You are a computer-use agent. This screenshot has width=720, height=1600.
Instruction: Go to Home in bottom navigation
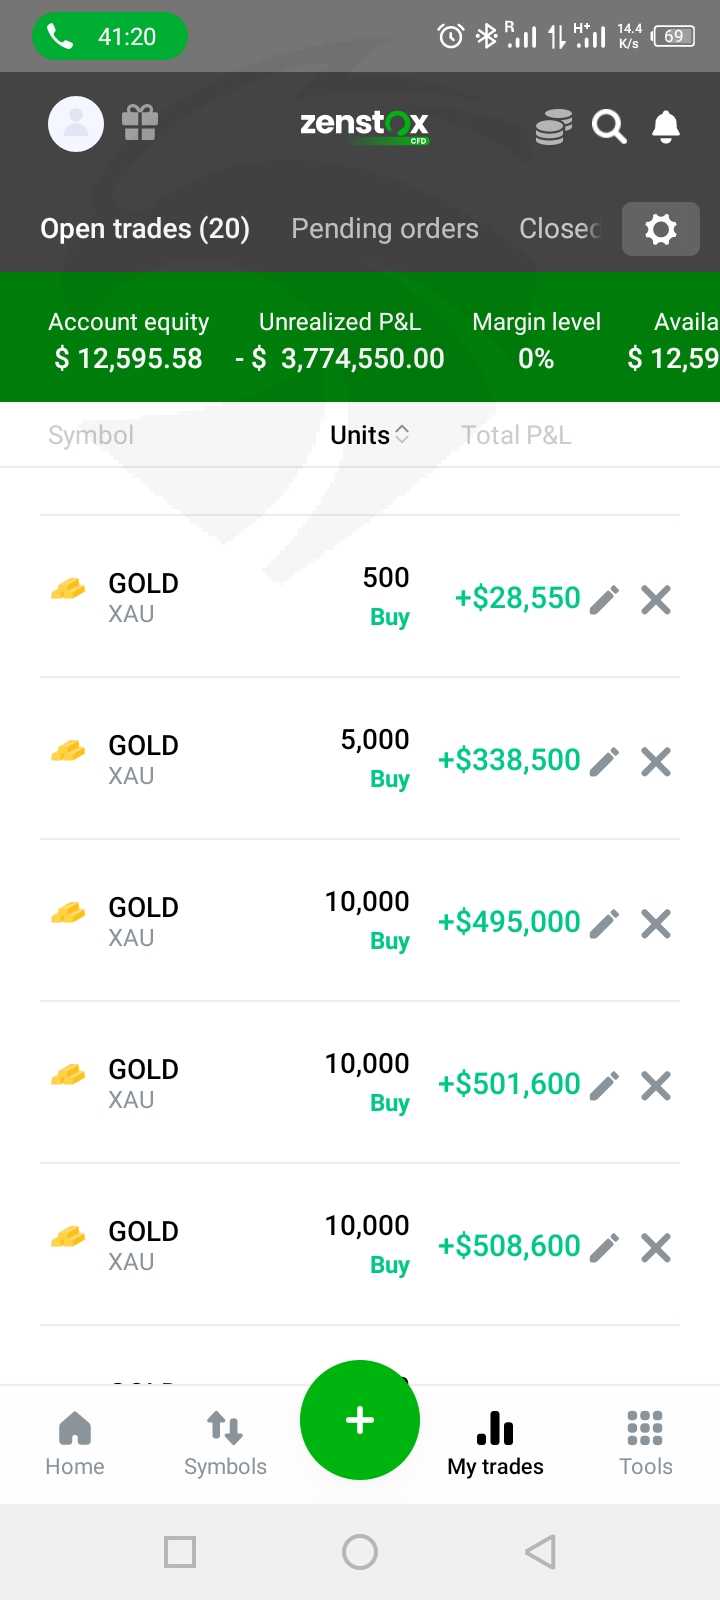tap(75, 1443)
